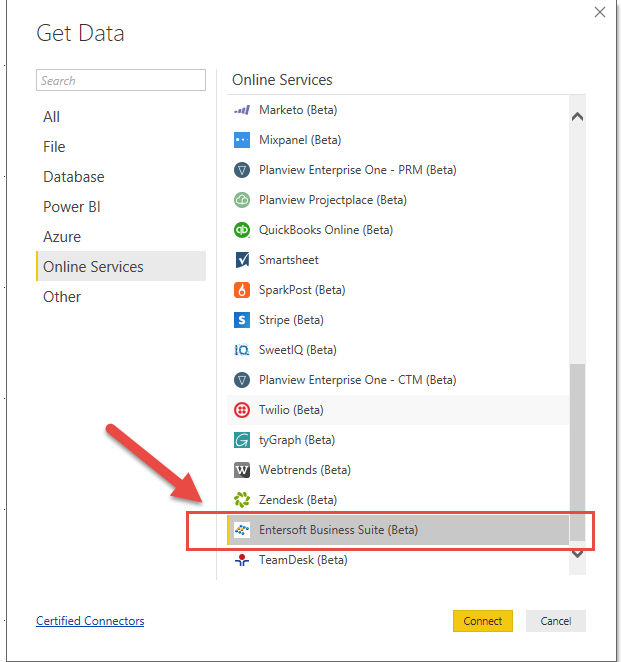Click the SparkPost flame icon
Viewport: 621px width, 662px height.
242,290
